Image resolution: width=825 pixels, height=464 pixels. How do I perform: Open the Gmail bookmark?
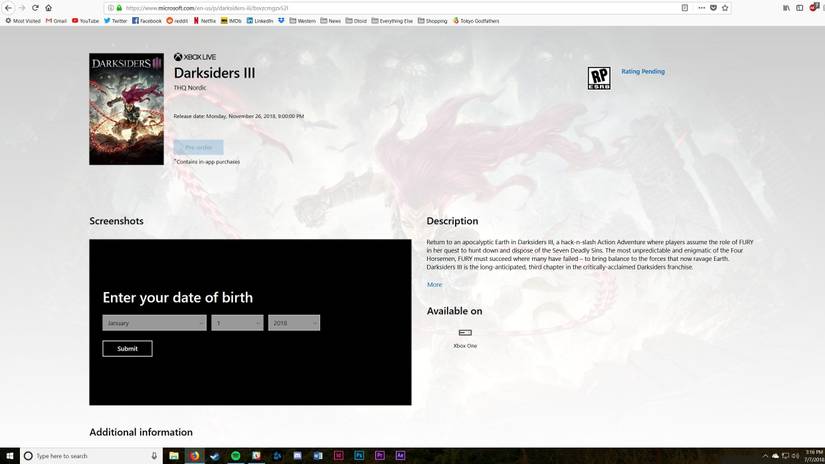point(56,20)
